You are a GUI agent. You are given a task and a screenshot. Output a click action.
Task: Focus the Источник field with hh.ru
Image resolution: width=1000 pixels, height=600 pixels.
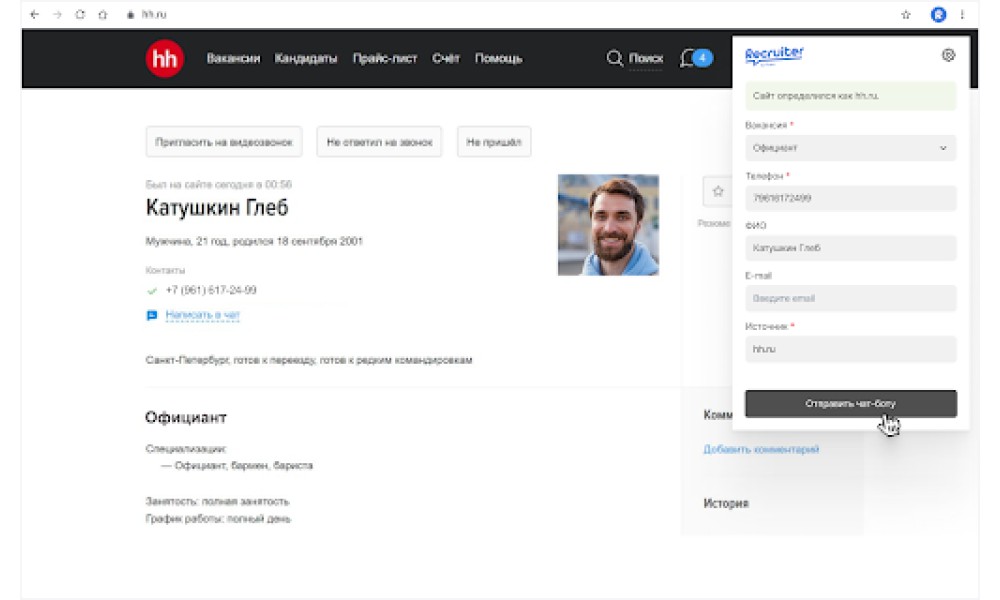851,349
